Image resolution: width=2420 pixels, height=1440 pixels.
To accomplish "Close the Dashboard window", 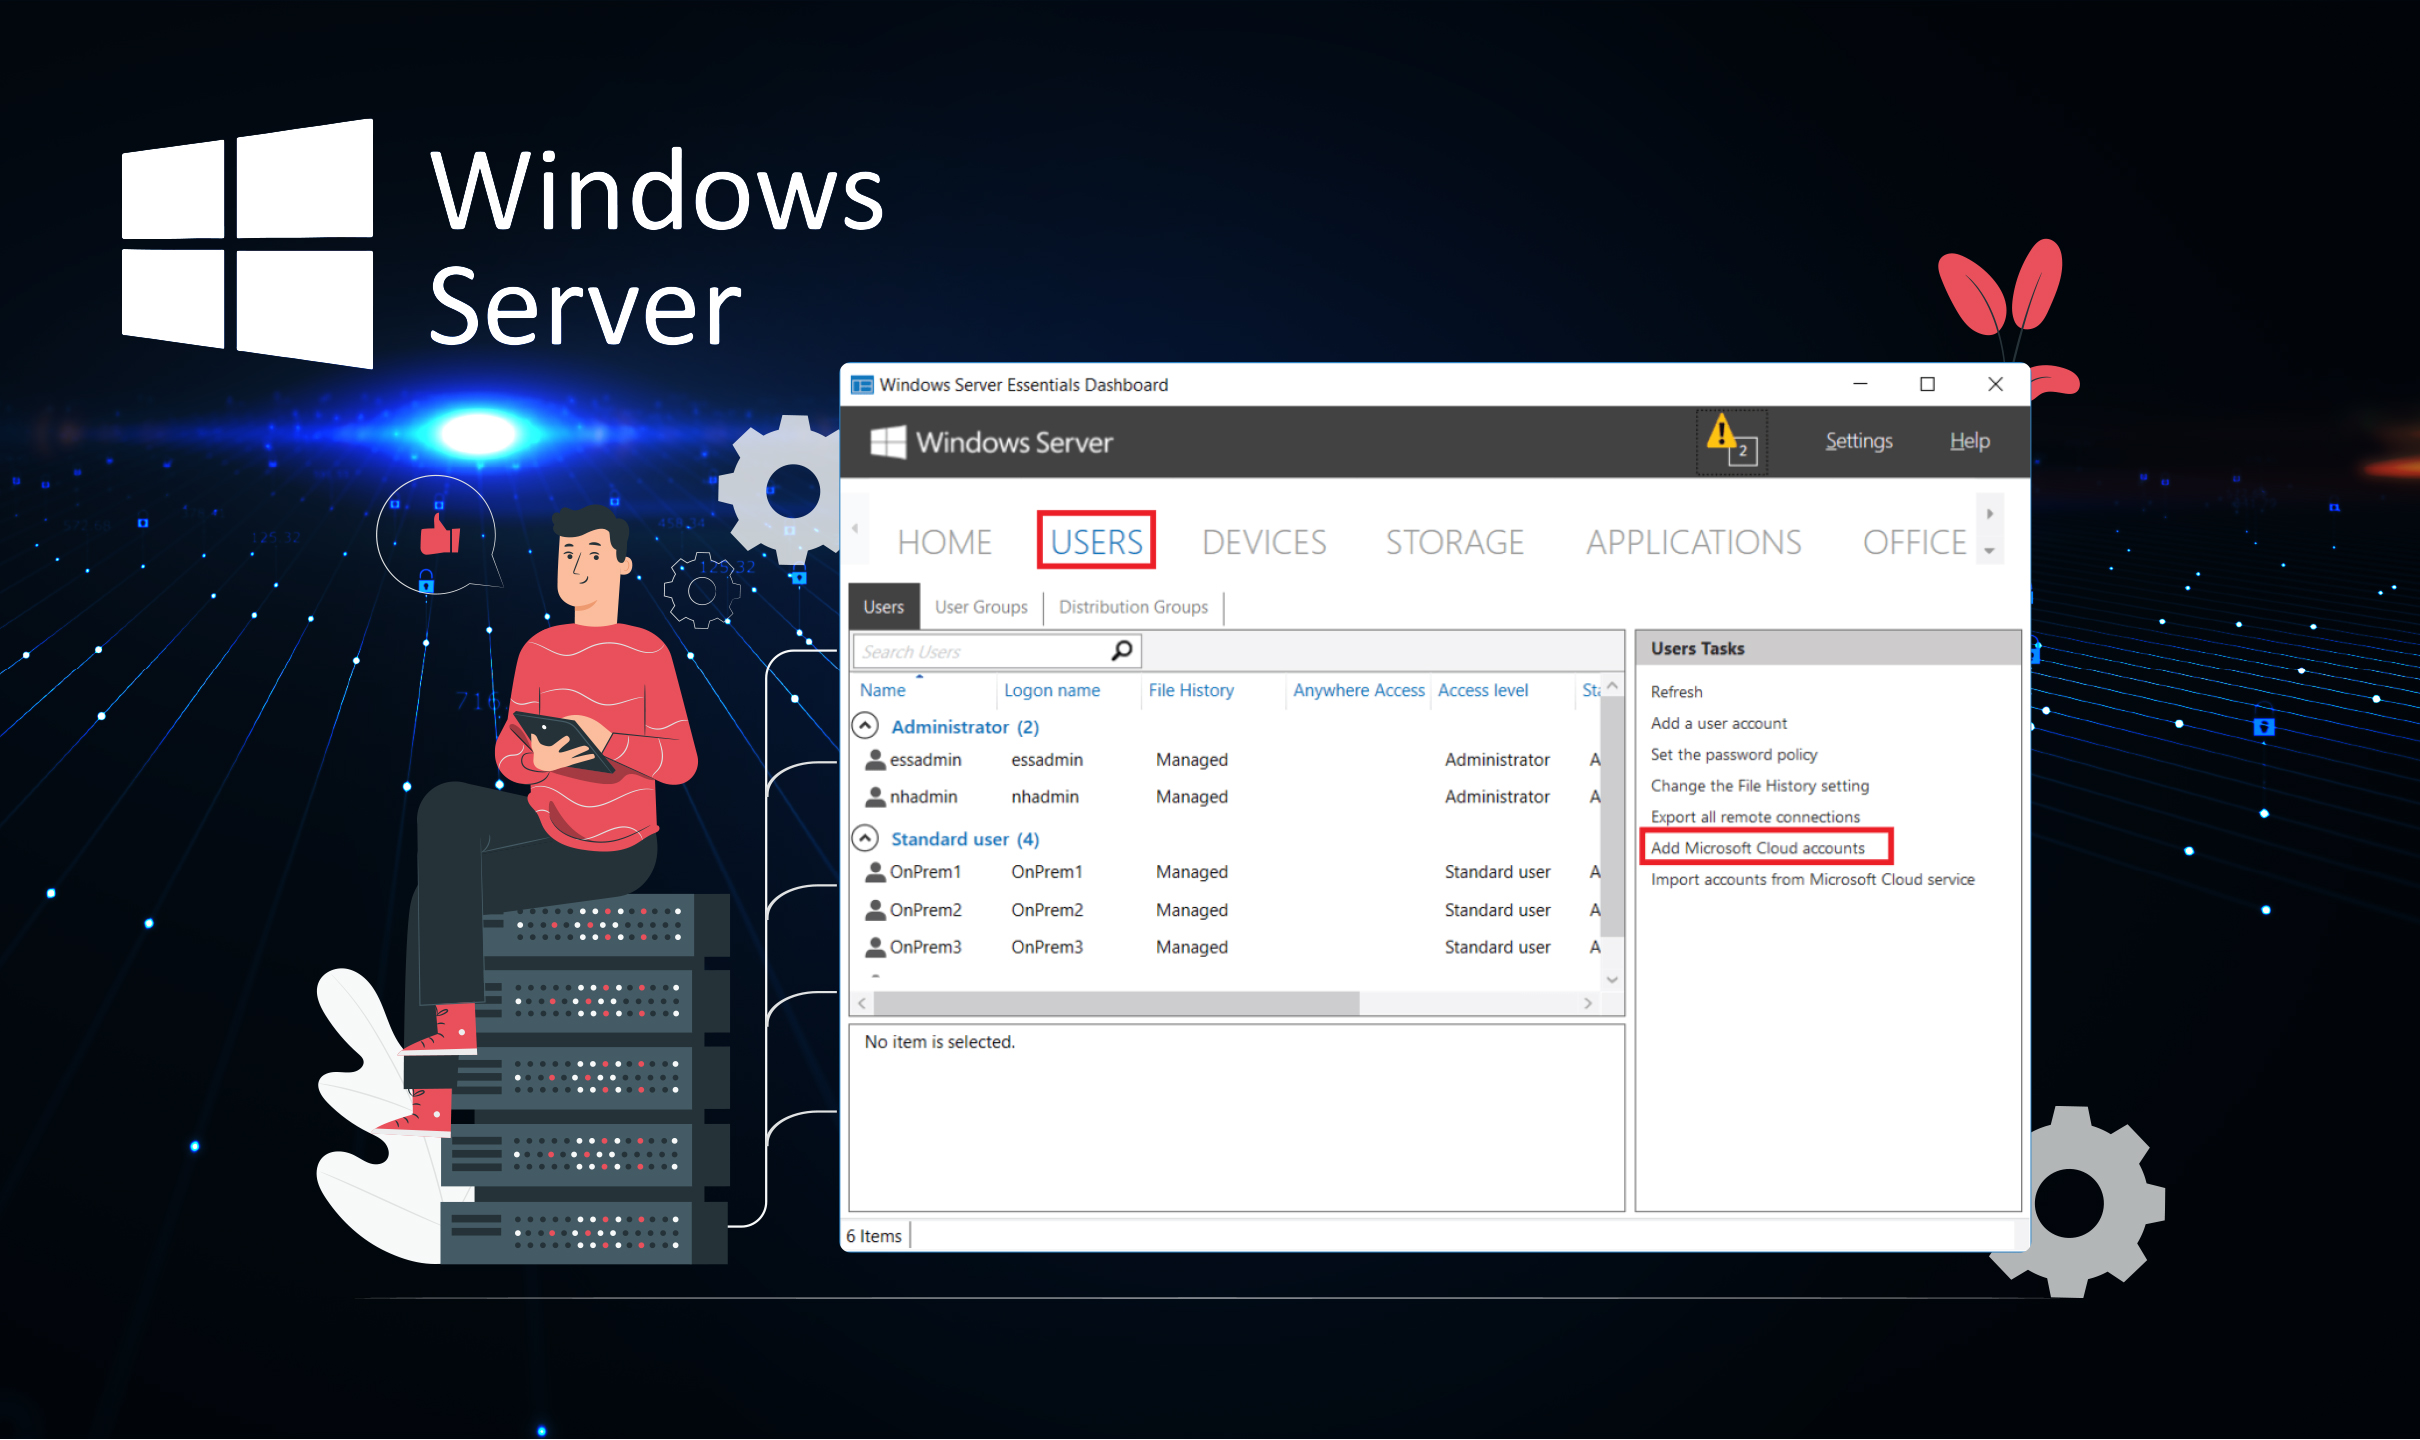I will coord(1994,384).
